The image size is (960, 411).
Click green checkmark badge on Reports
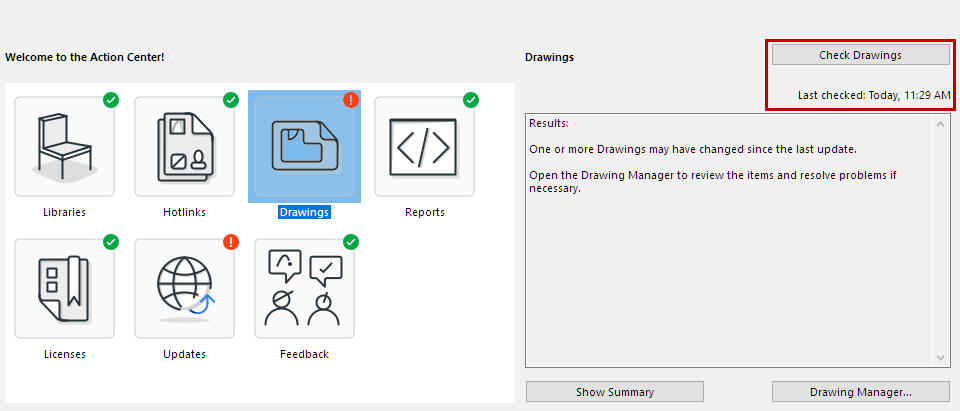pyautogui.click(x=471, y=100)
